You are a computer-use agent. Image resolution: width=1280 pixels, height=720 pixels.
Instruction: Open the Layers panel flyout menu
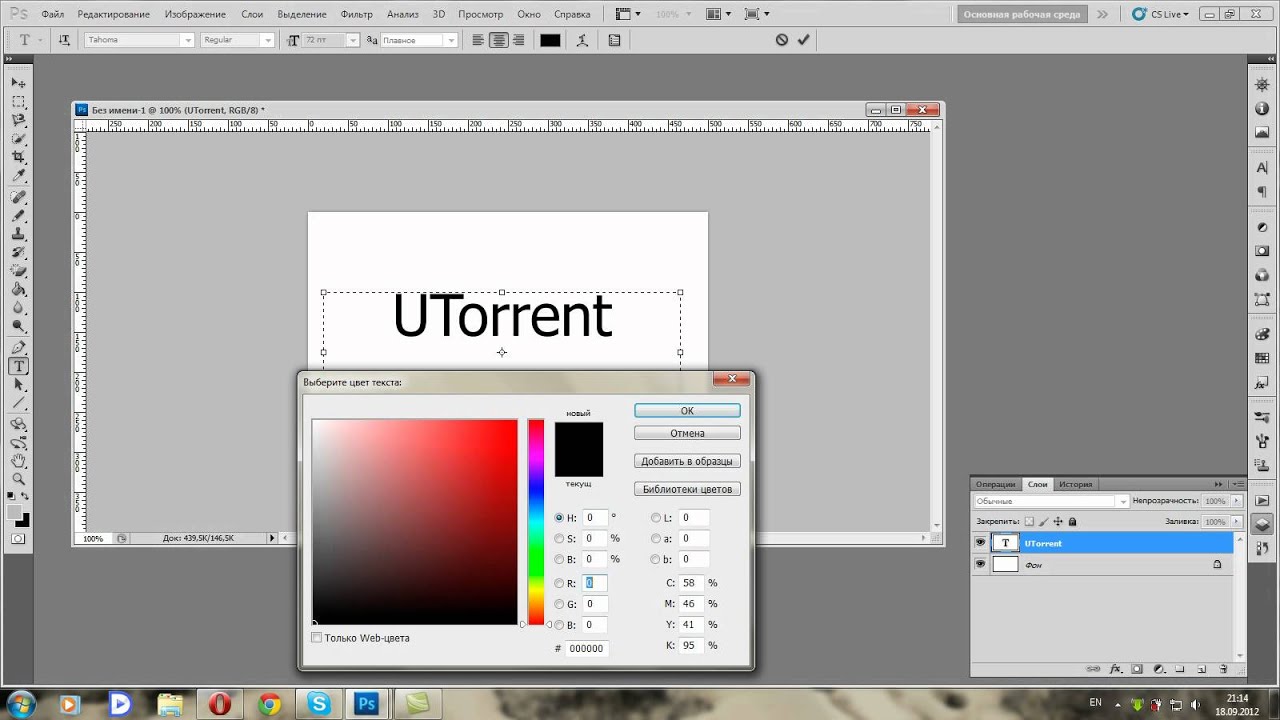[1236, 484]
